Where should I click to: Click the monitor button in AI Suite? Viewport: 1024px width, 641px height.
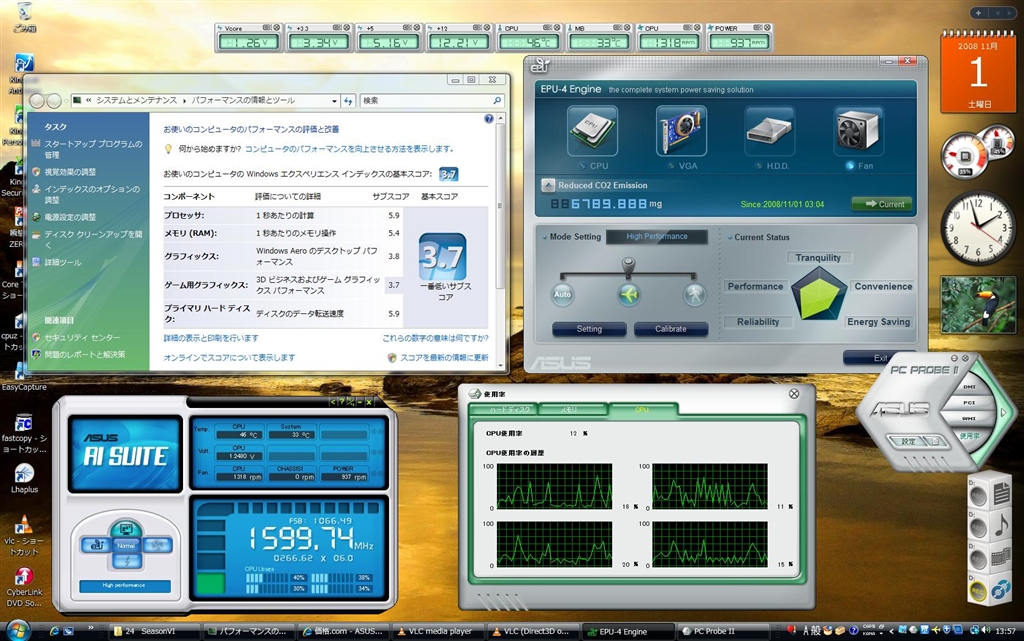pyautogui.click(x=126, y=529)
